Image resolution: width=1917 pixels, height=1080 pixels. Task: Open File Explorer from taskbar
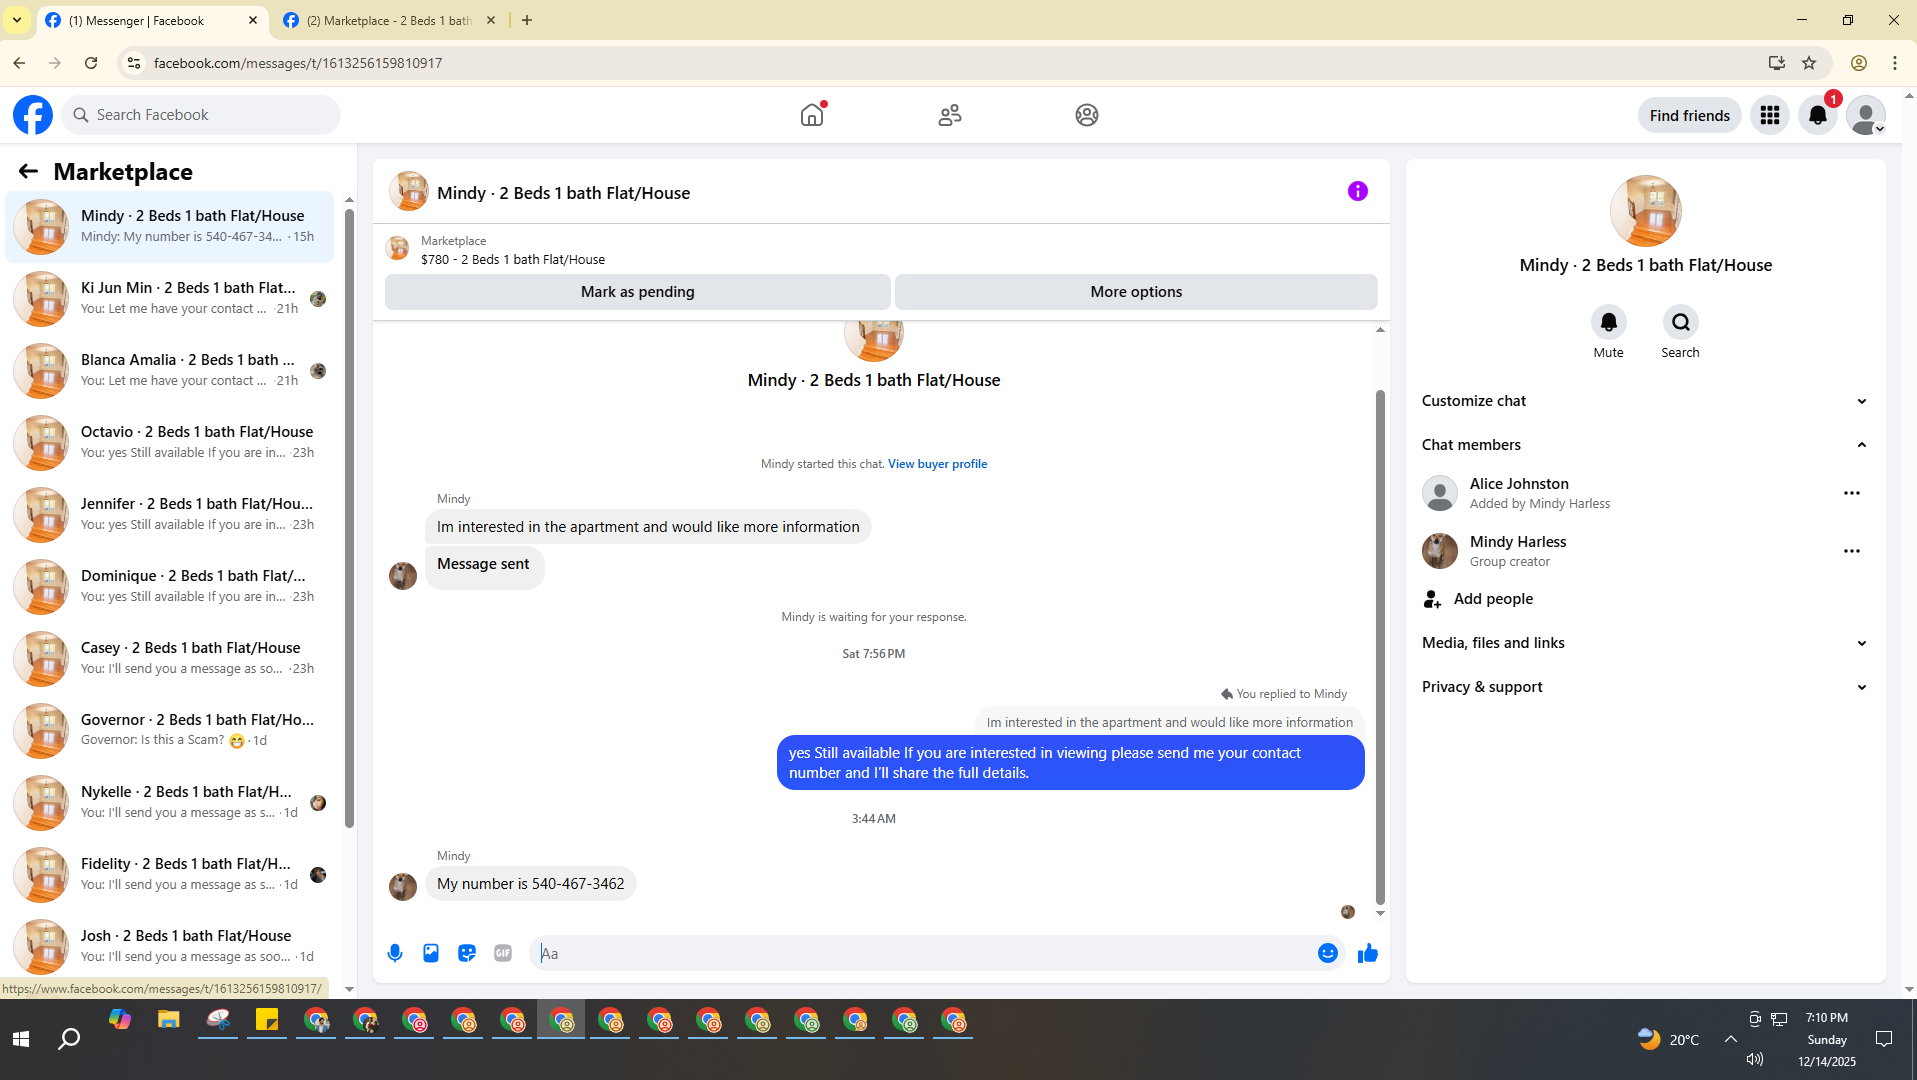click(168, 1021)
